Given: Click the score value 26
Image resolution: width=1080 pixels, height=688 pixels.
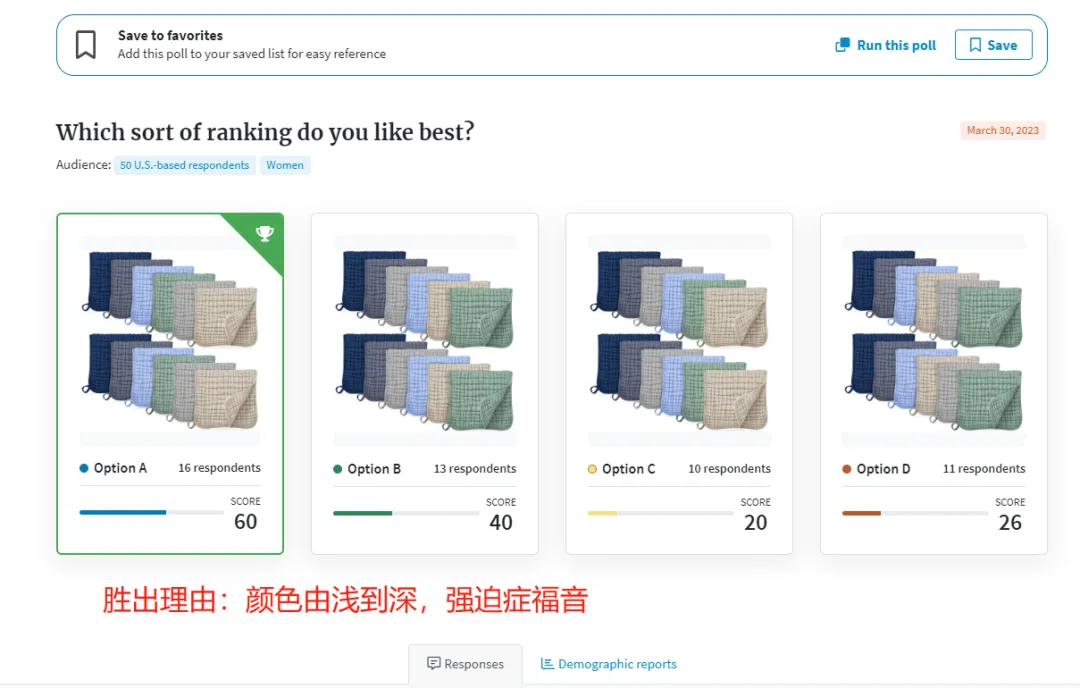Looking at the screenshot, I should (1010, 522).
